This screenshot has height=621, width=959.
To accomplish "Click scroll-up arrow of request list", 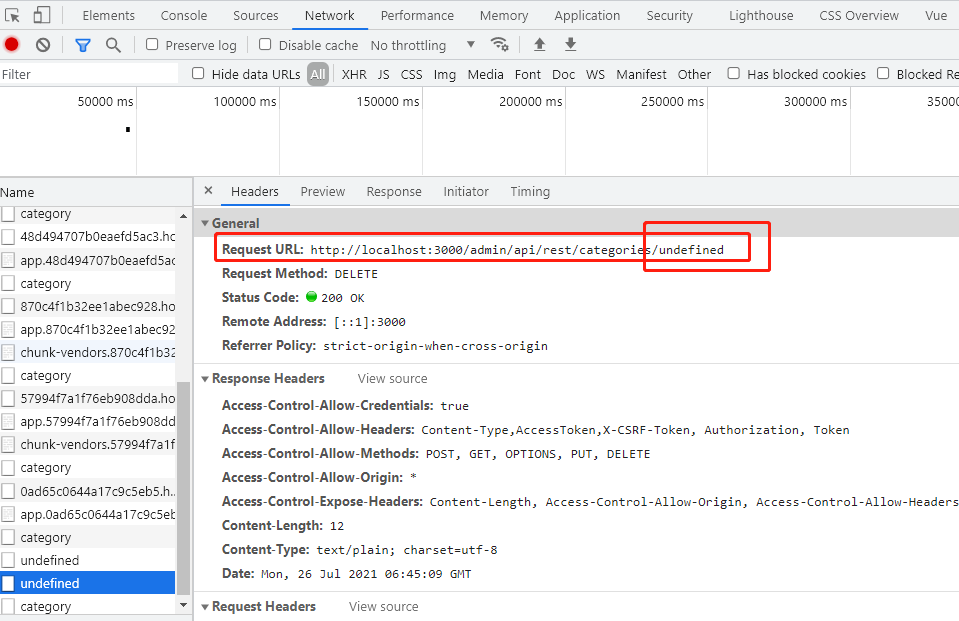I will pyautogui.click(x=183, y=216).
